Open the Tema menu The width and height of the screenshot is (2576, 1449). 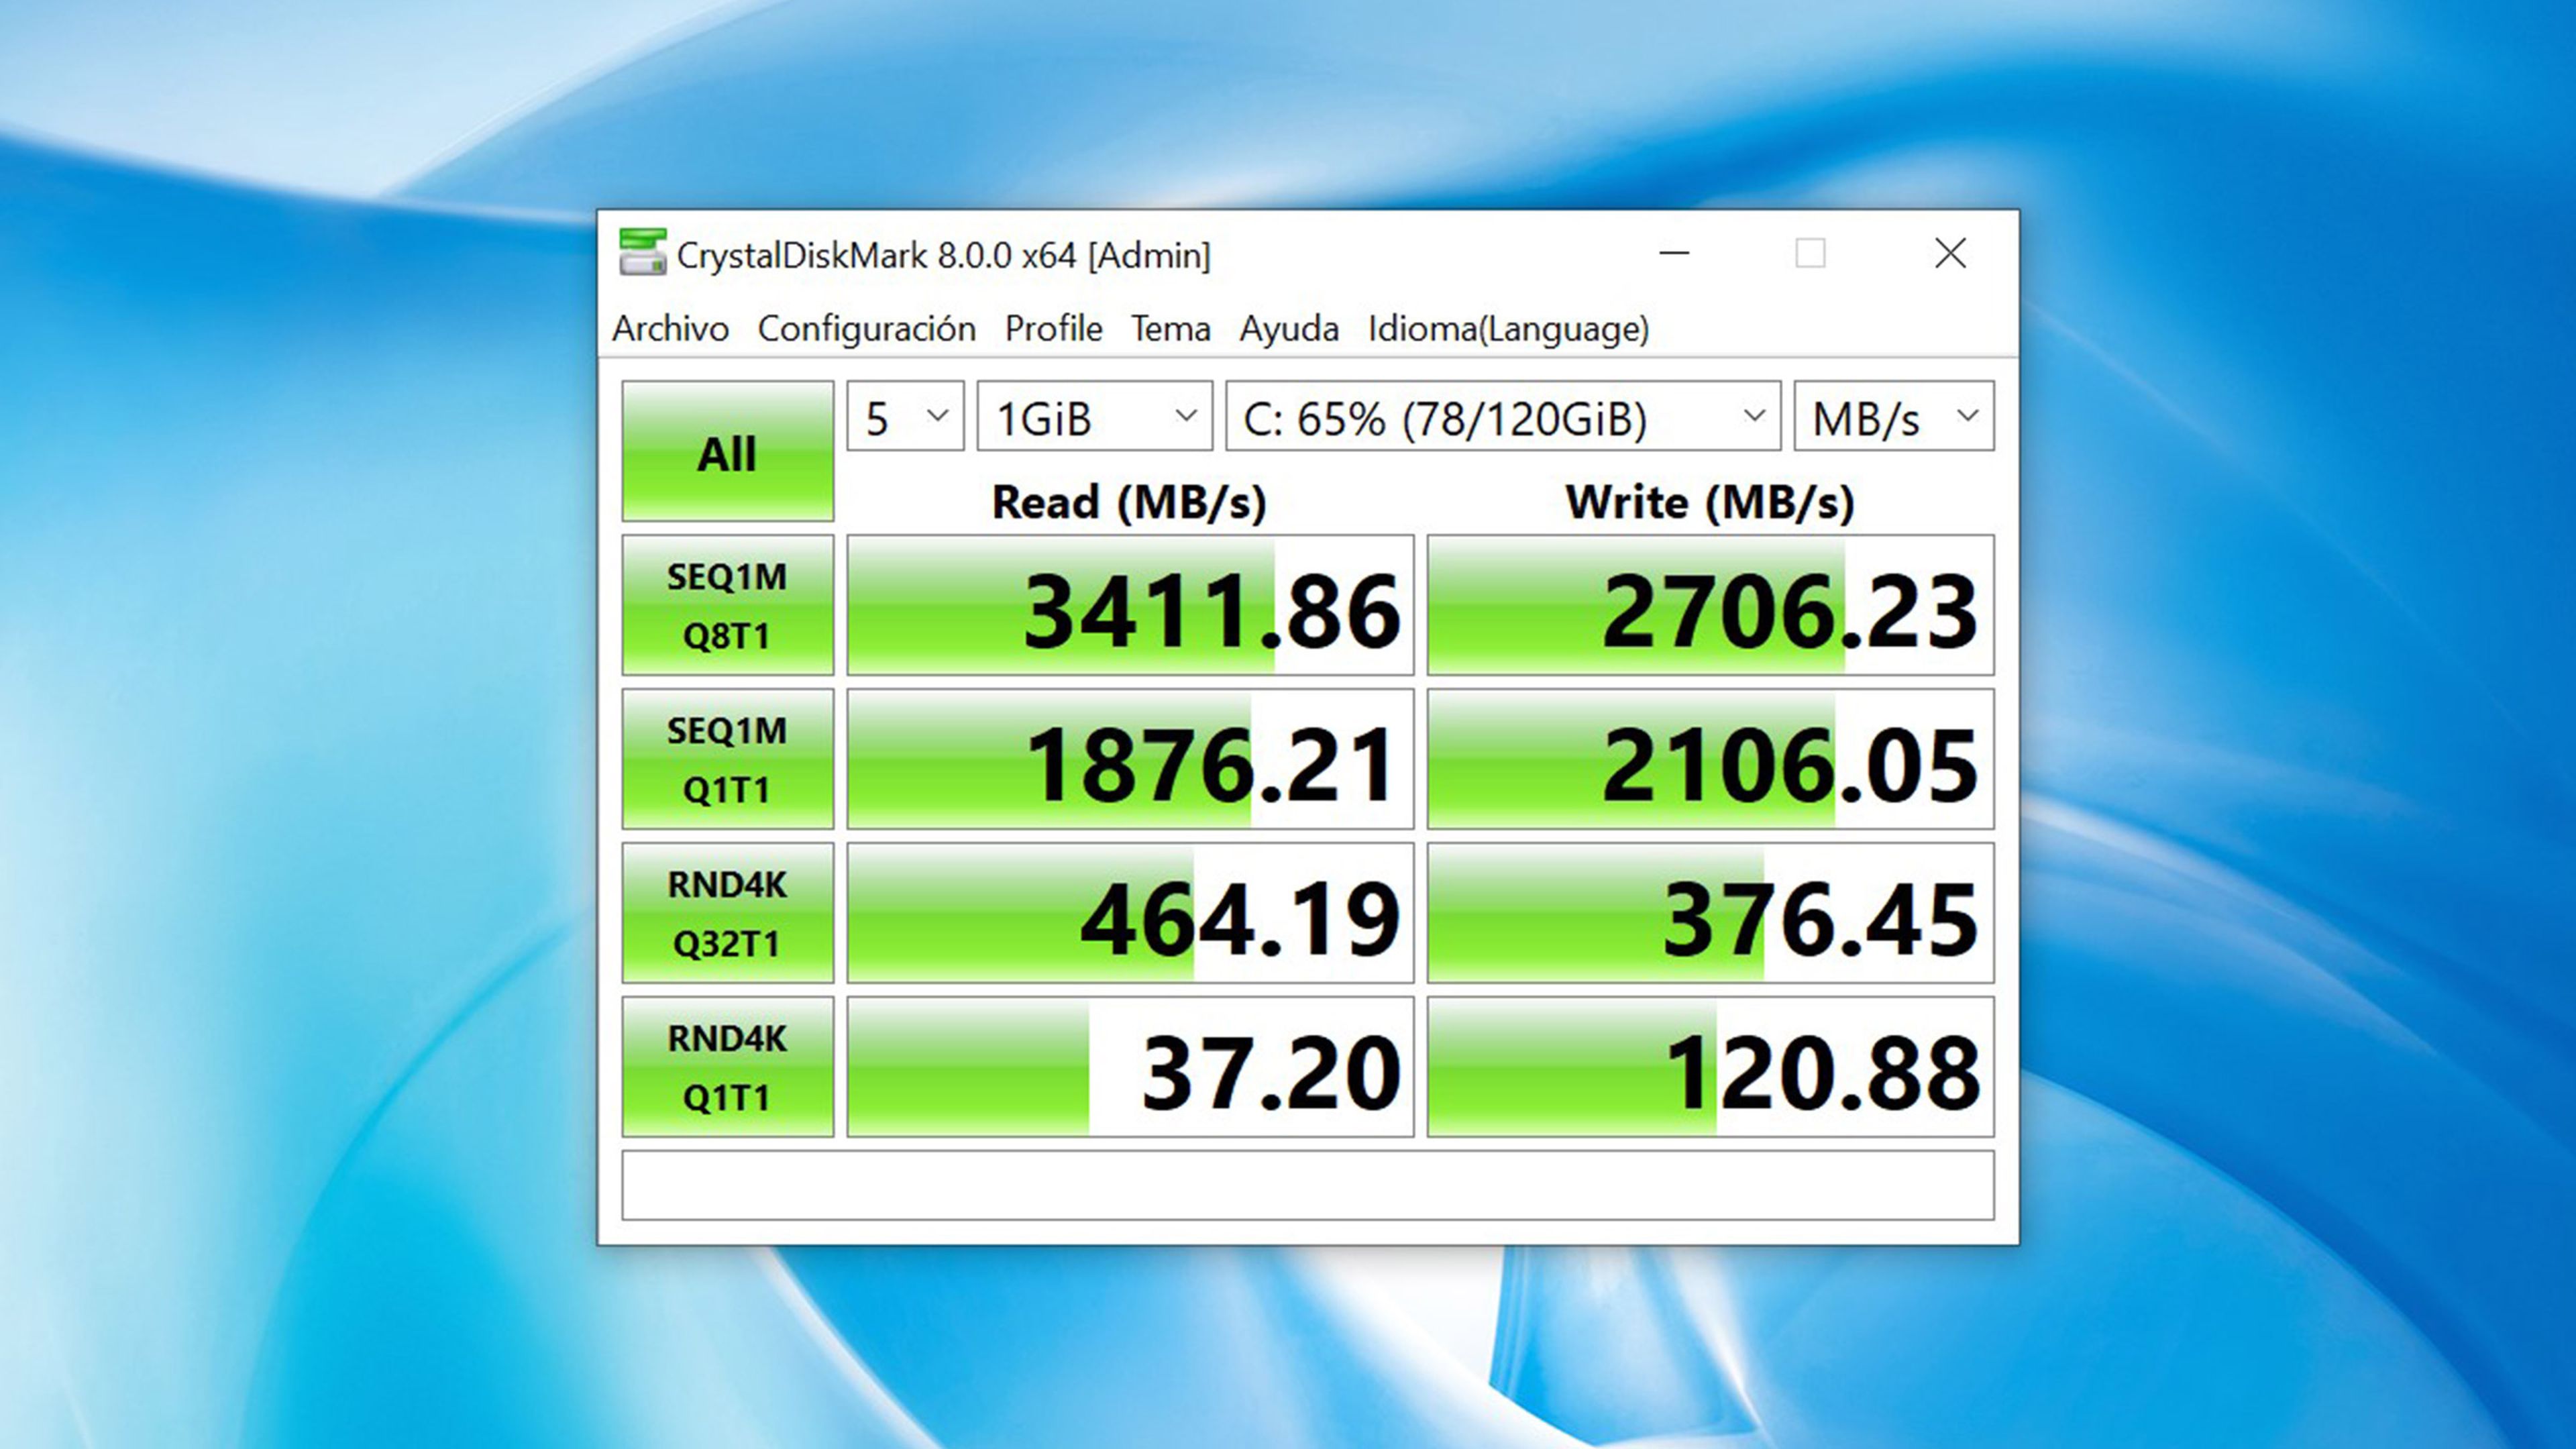pos(1170,329)
